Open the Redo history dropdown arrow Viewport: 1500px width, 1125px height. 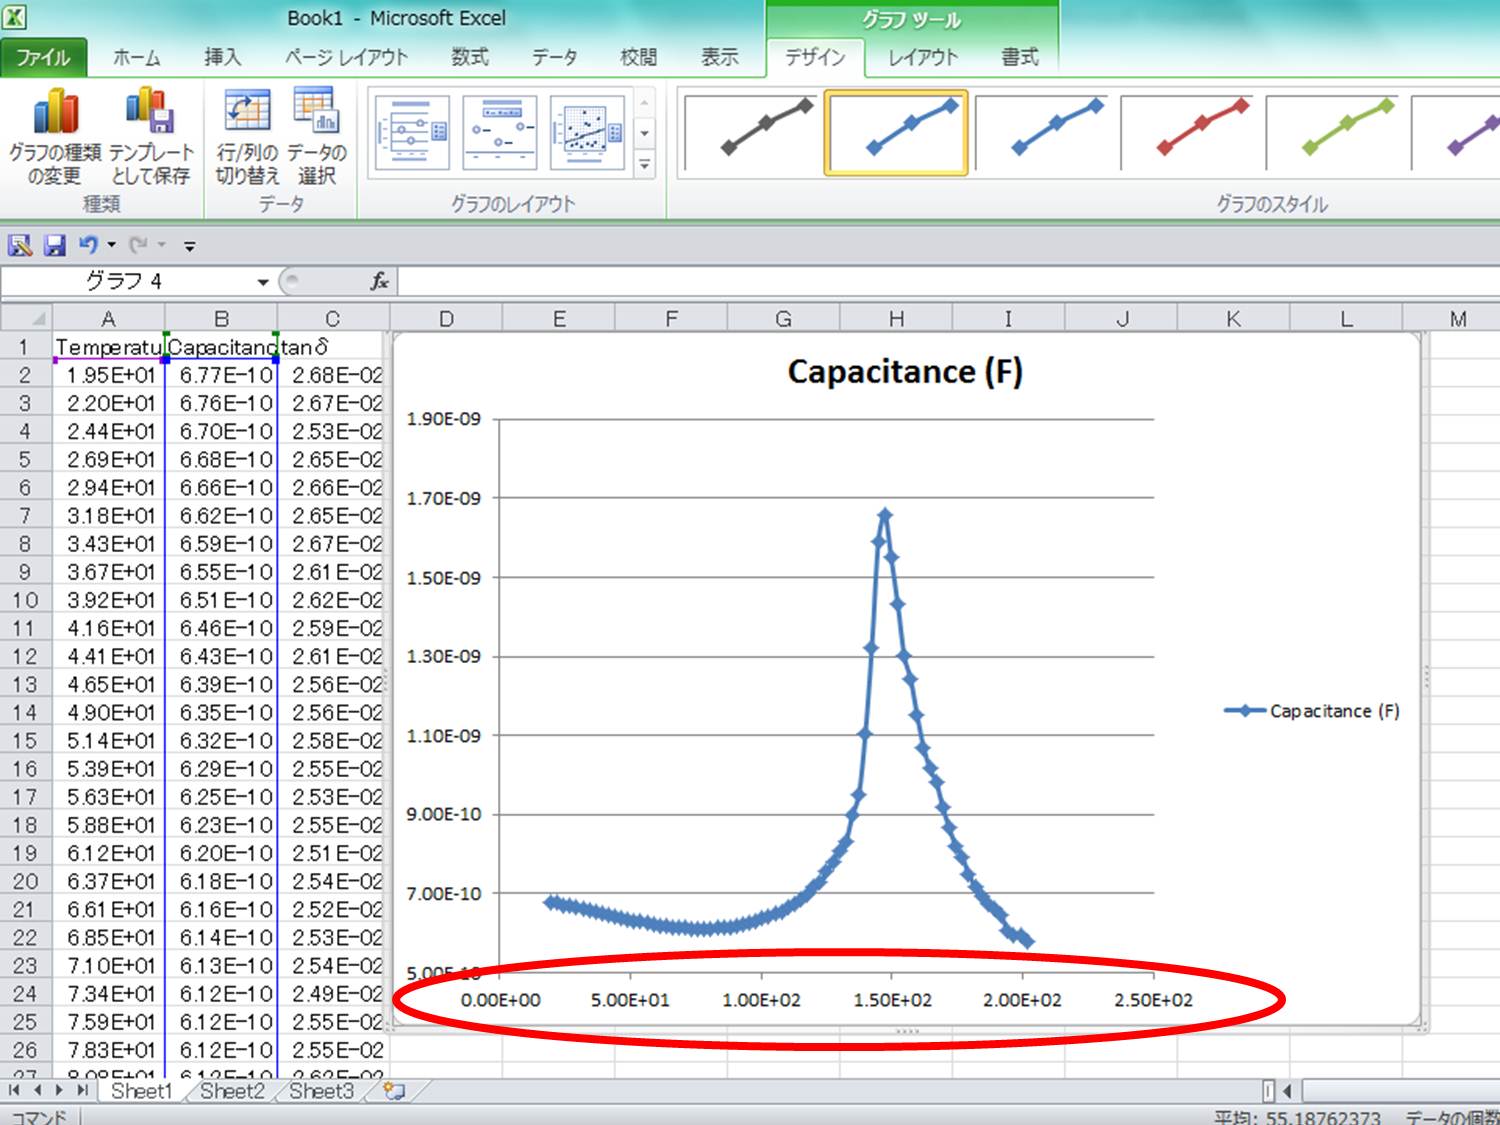point(161,245)
